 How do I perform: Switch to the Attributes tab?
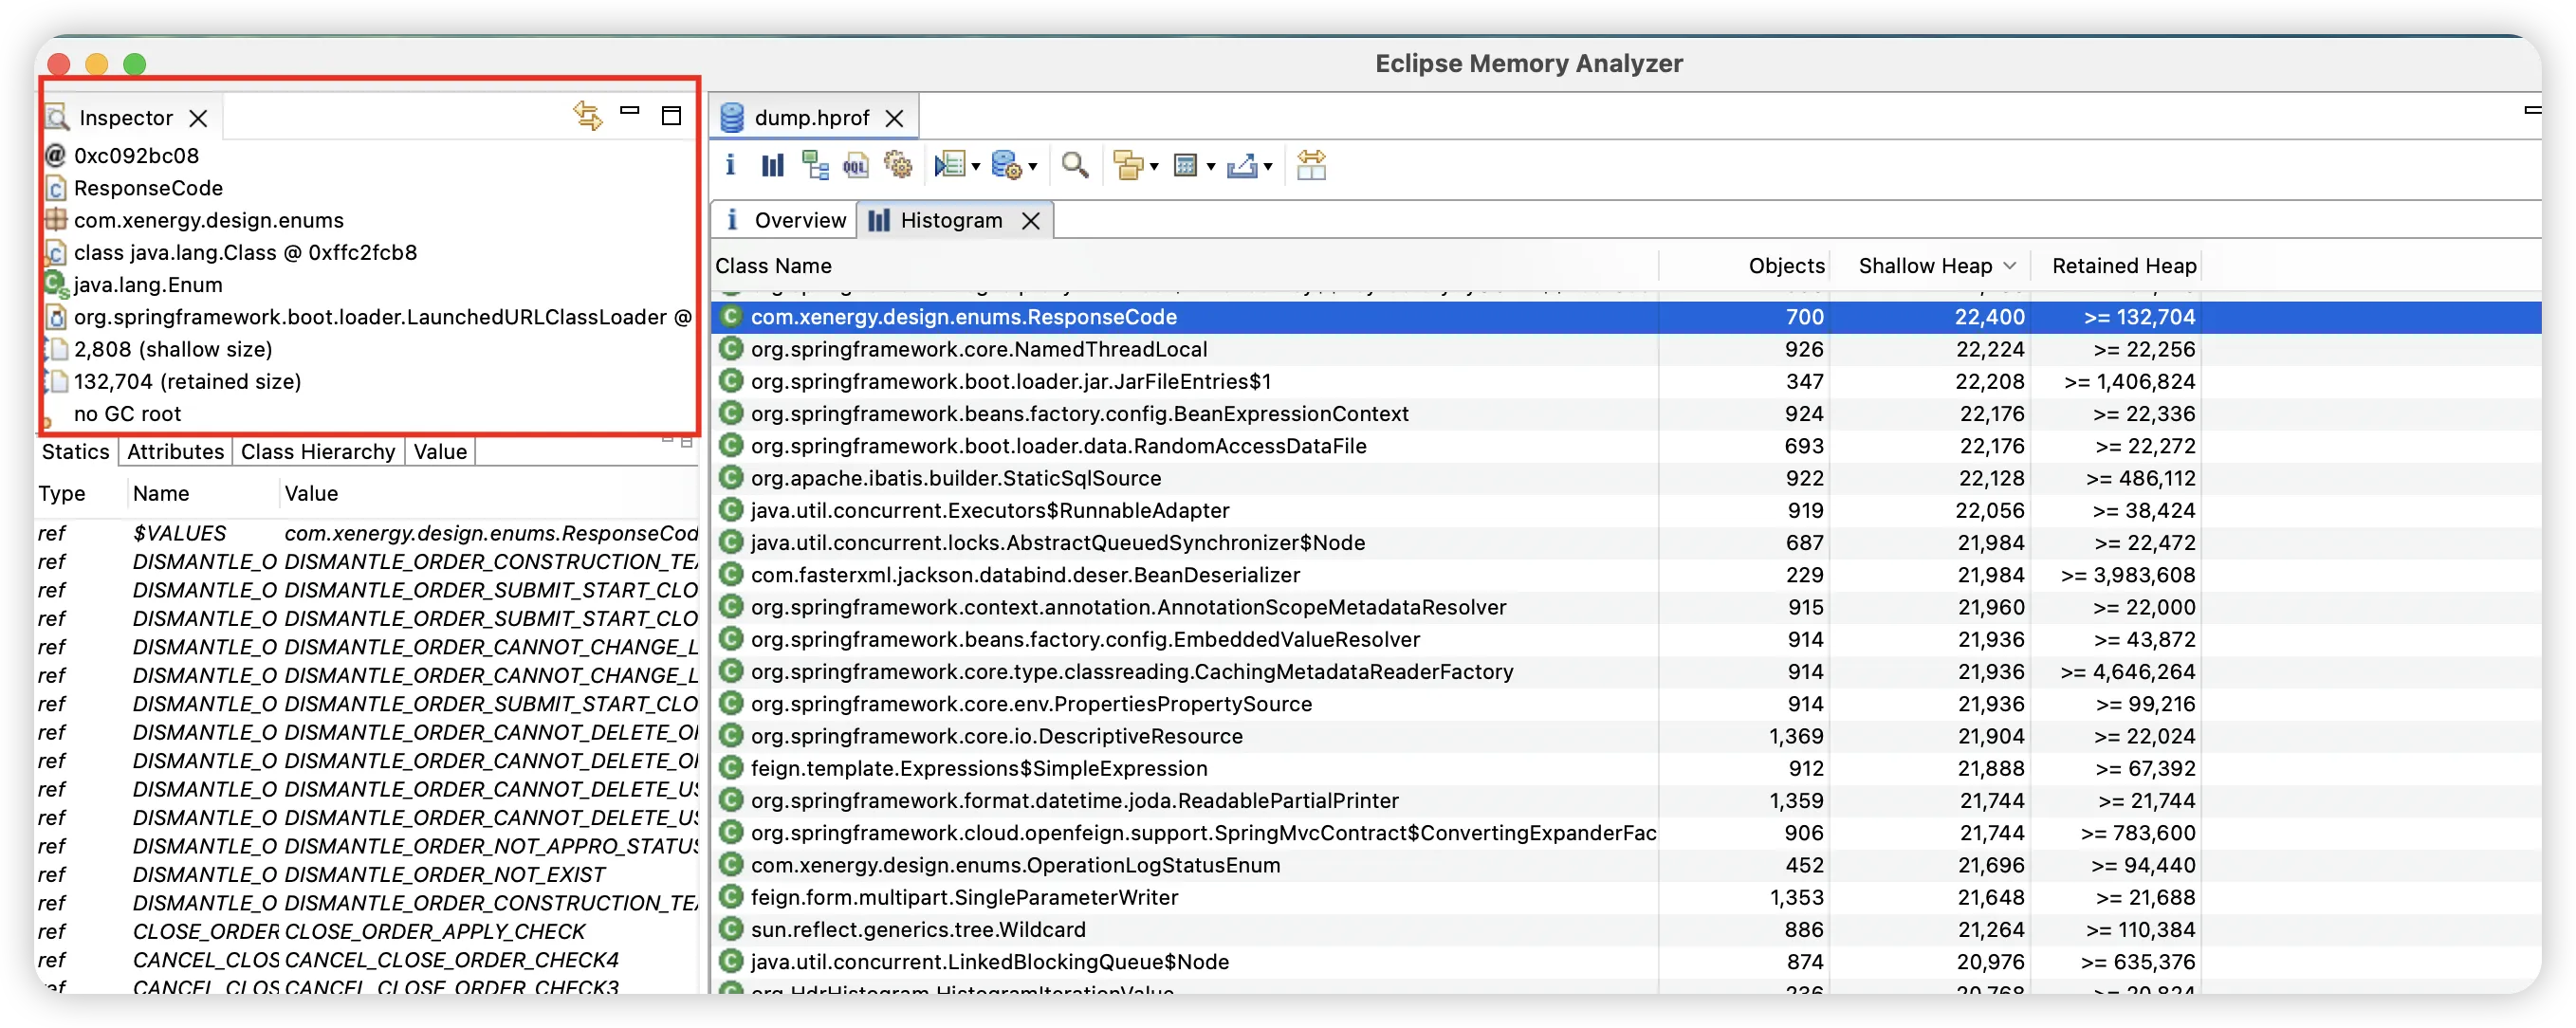(175, 452)
